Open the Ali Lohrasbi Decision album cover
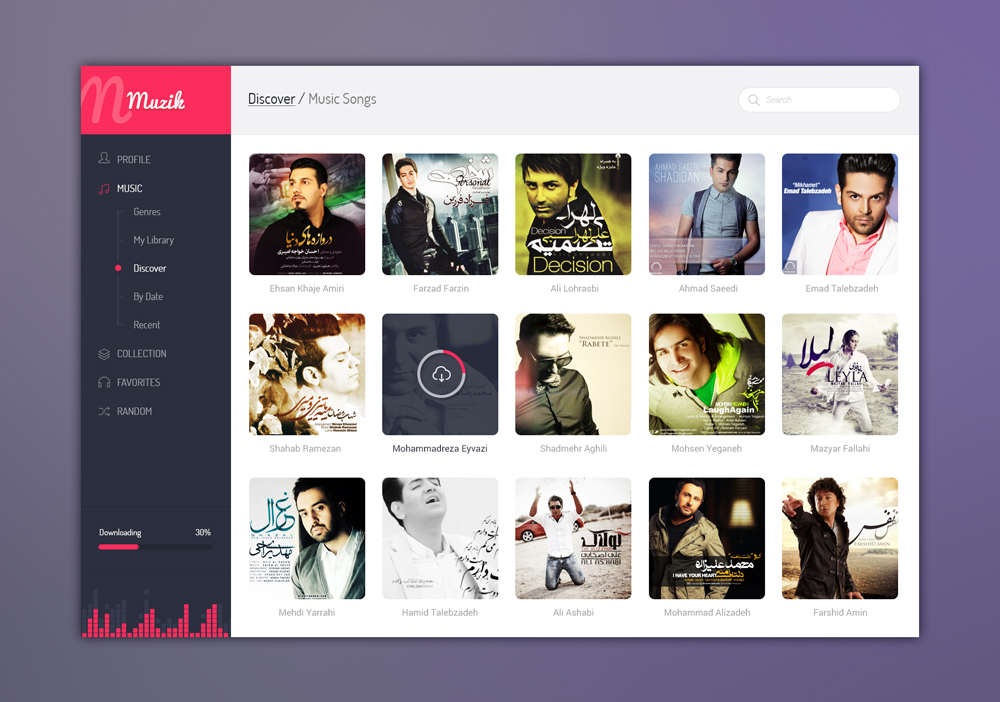The height and width of the screenshot is (702, 1000). [x=573, y=214]
